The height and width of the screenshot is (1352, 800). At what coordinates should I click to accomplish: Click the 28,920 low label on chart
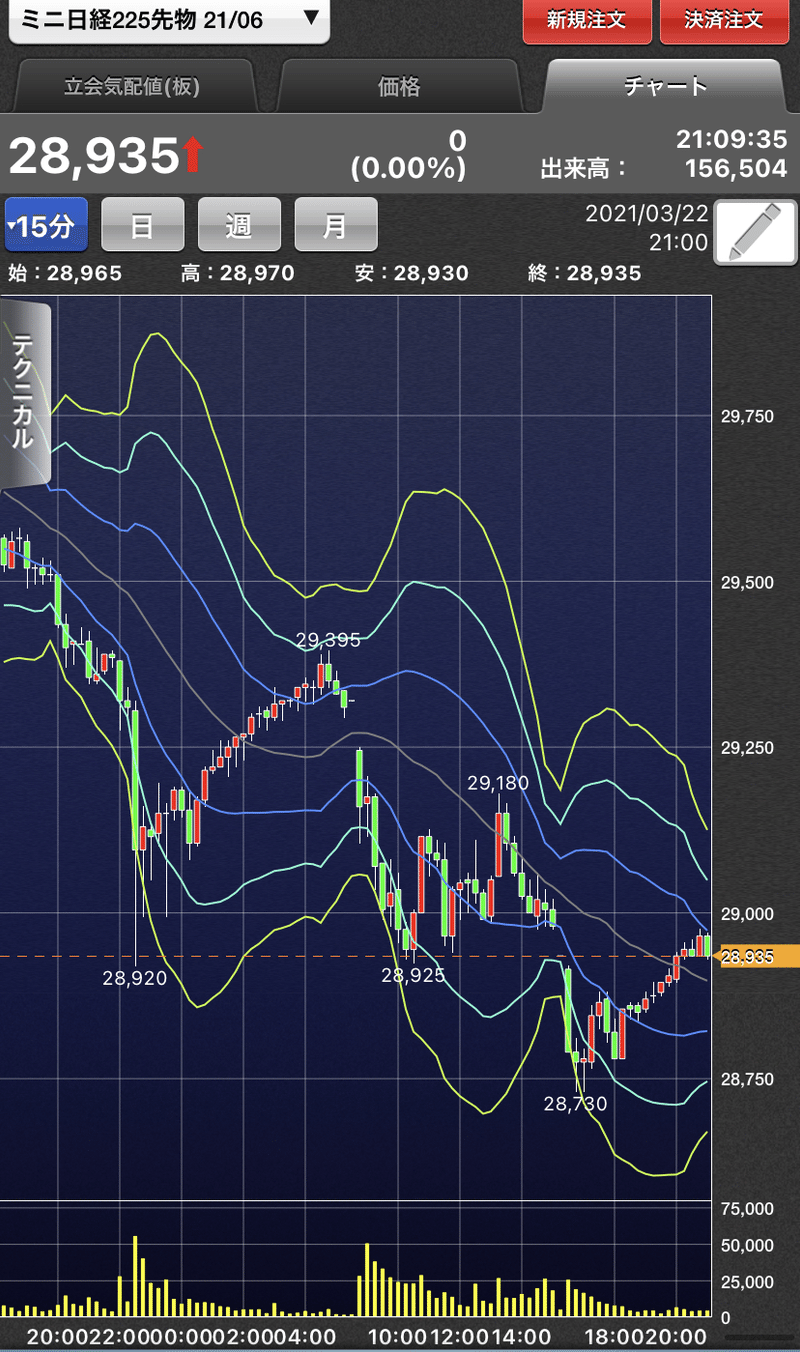coord(134,978)
